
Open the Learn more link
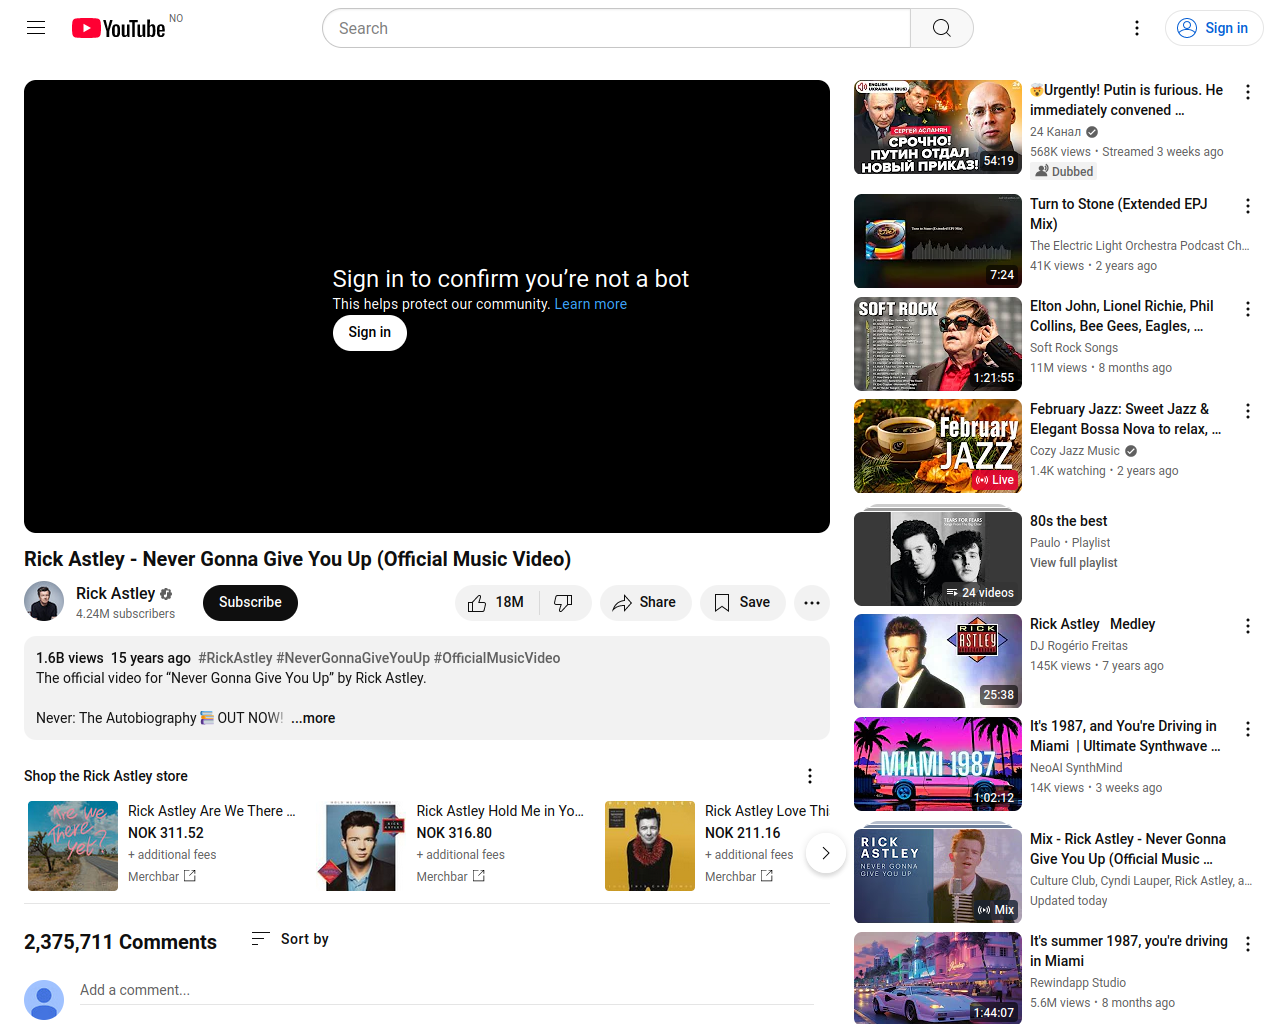coord(591,304)
